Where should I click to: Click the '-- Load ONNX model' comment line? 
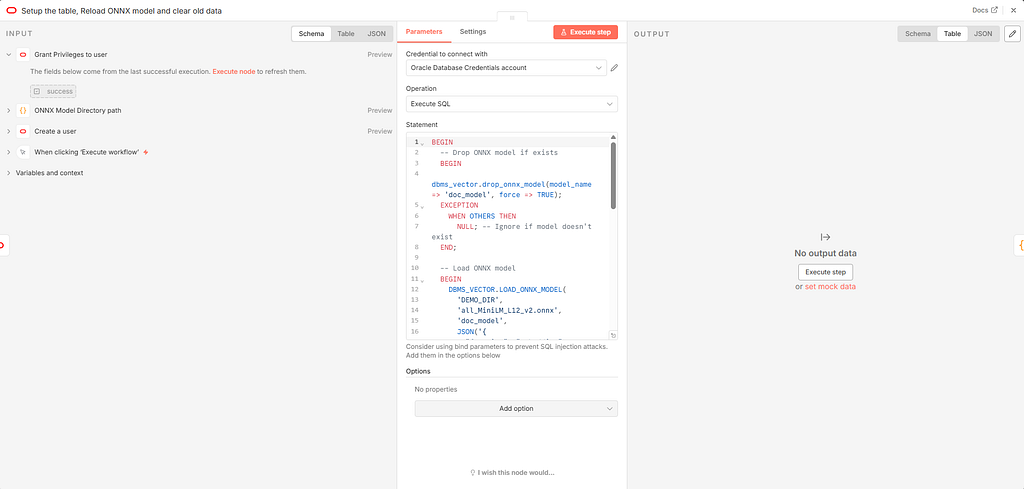point(478,268)
